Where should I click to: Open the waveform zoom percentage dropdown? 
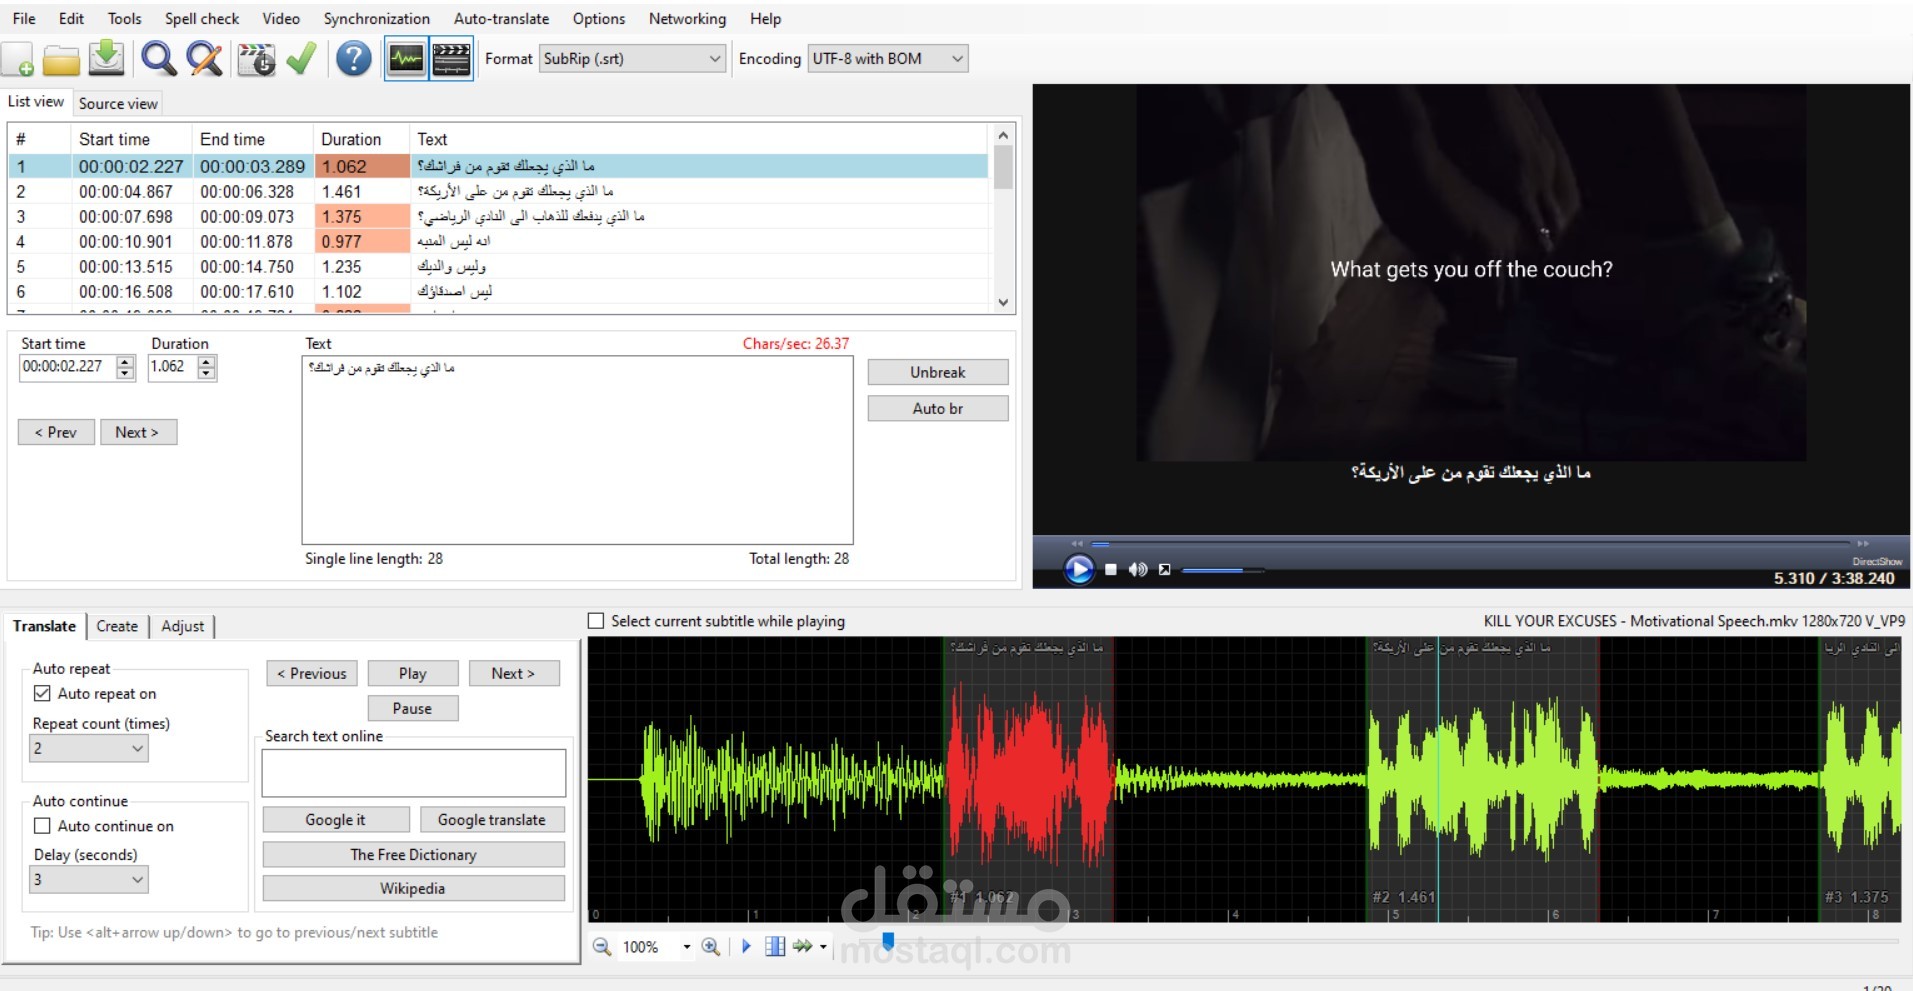tap(686, 947)
